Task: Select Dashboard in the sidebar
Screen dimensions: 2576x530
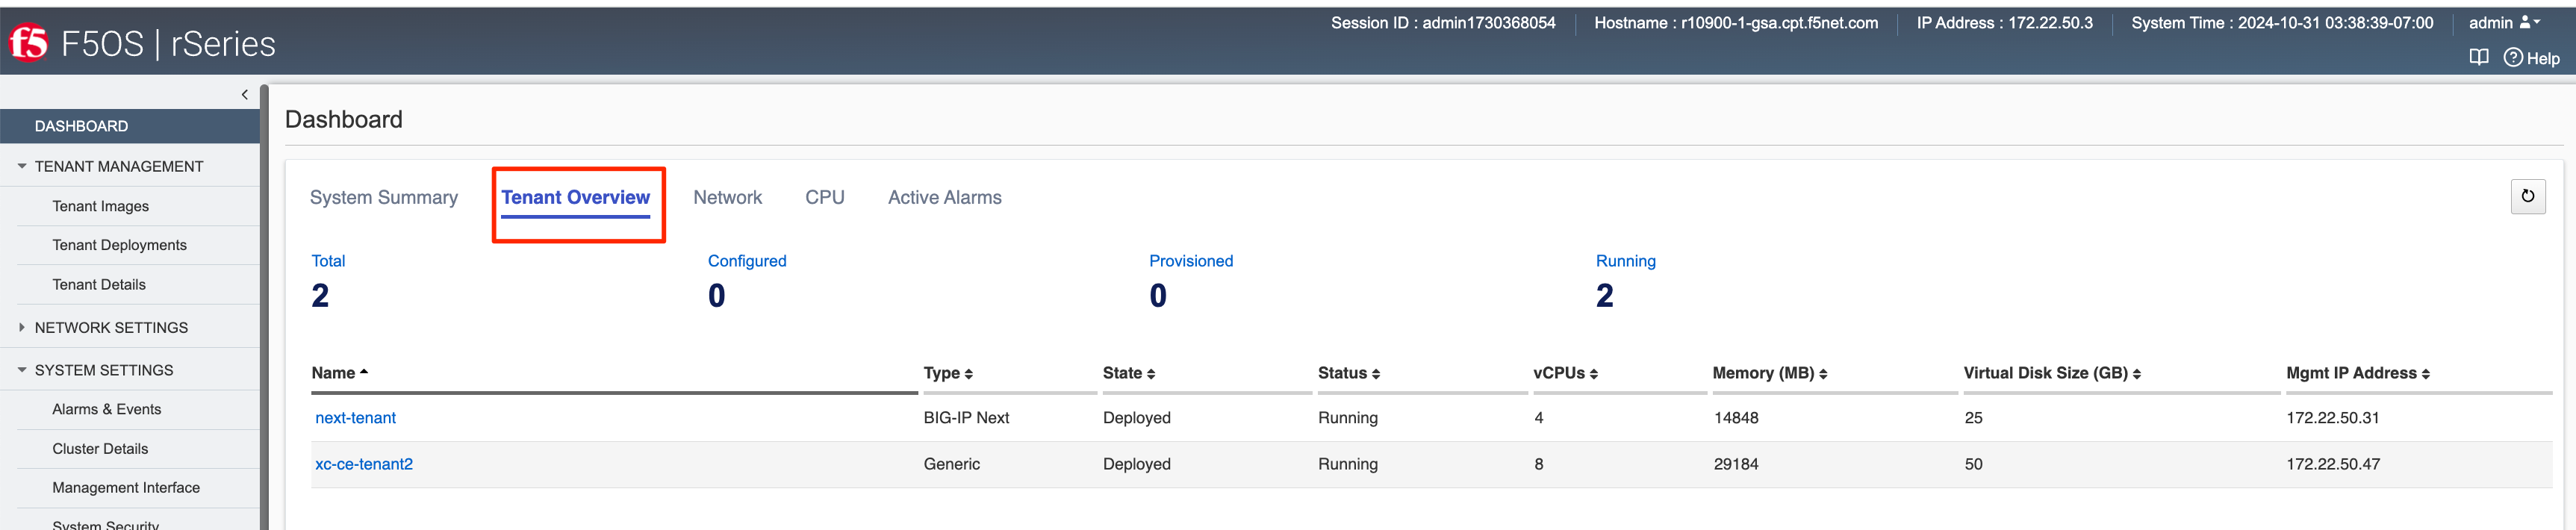Action: click(x=130, y=126)
